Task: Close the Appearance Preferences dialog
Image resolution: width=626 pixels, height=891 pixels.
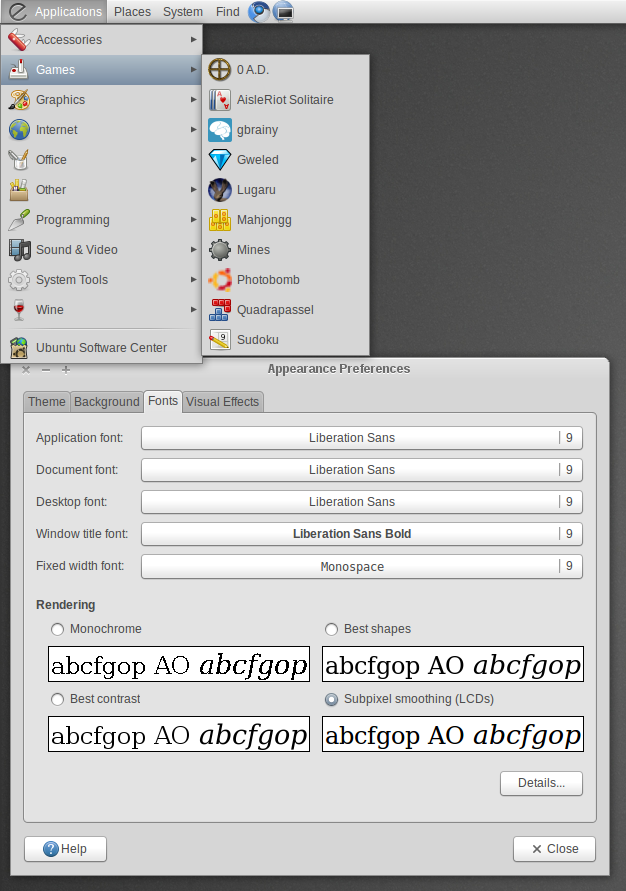Action: 554,849
